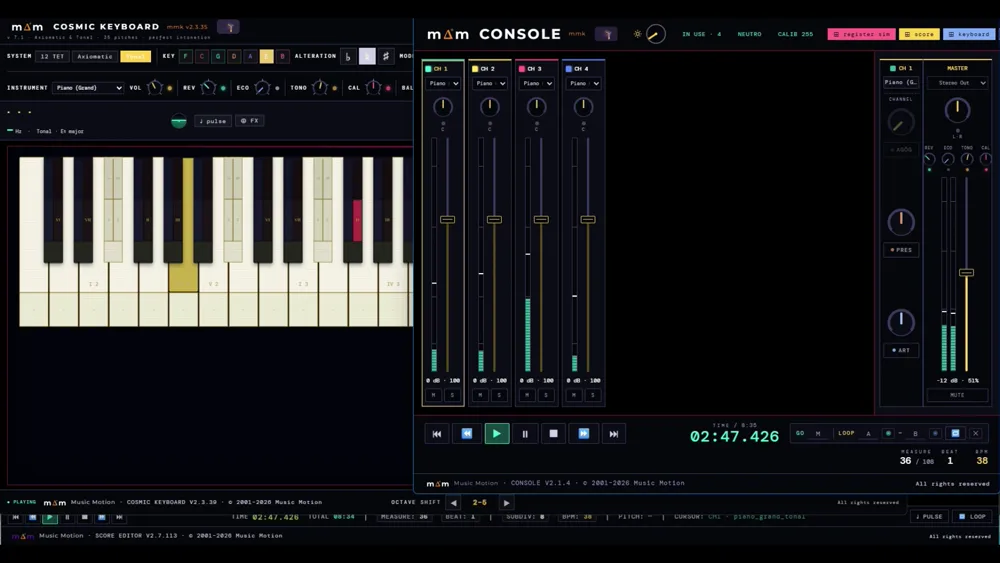This screenshot has width=1000, height=563.
Task: Click the brightness knob in Console header
Action: click(x=656, y=34)
